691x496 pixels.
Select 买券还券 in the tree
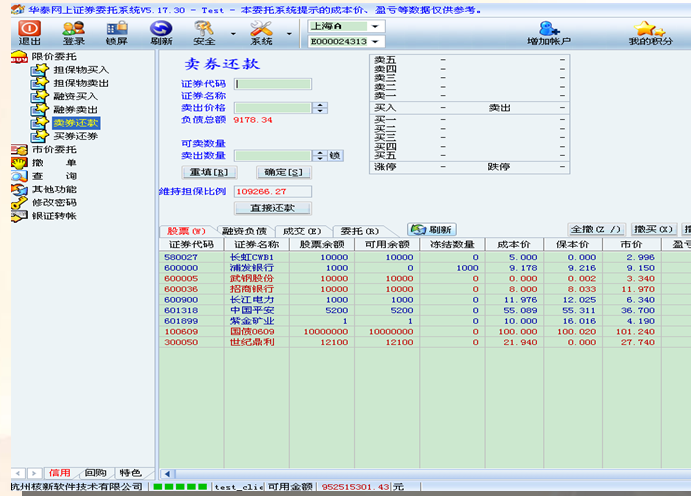coord(75,136)
